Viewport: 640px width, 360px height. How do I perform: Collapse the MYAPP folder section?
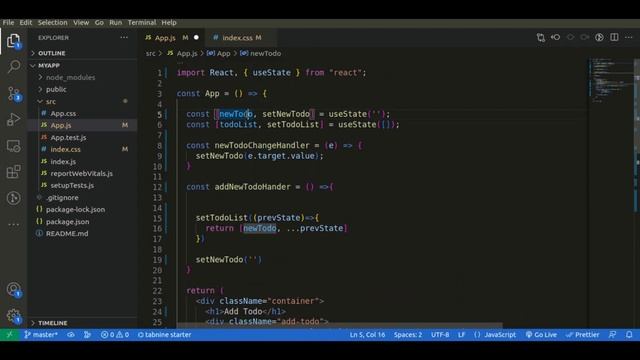[82, 65]
